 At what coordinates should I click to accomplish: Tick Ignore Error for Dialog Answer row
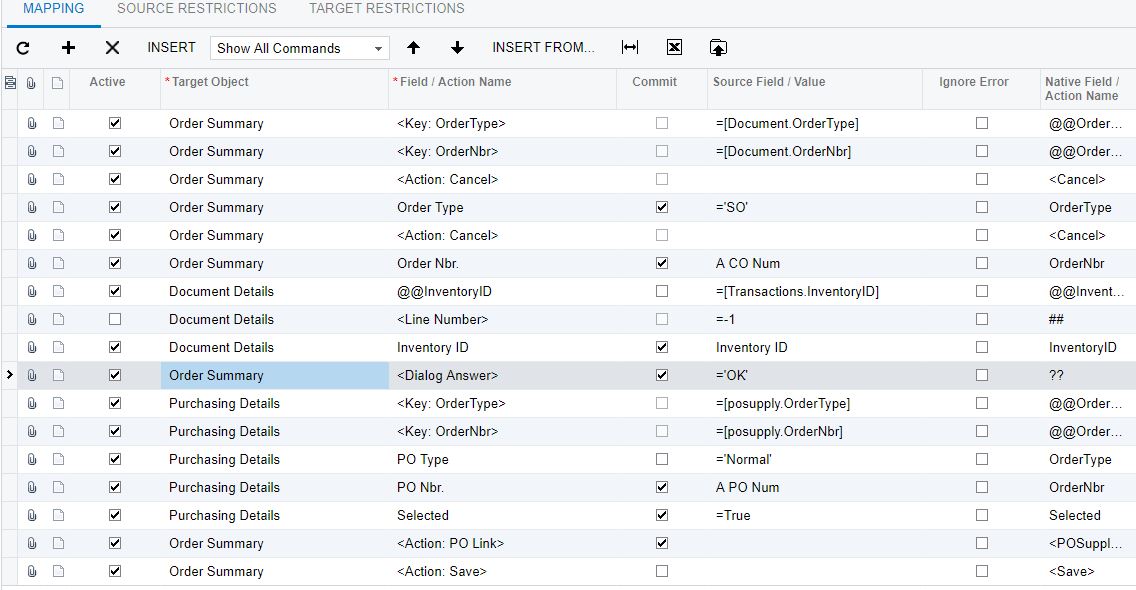[982, 376]
